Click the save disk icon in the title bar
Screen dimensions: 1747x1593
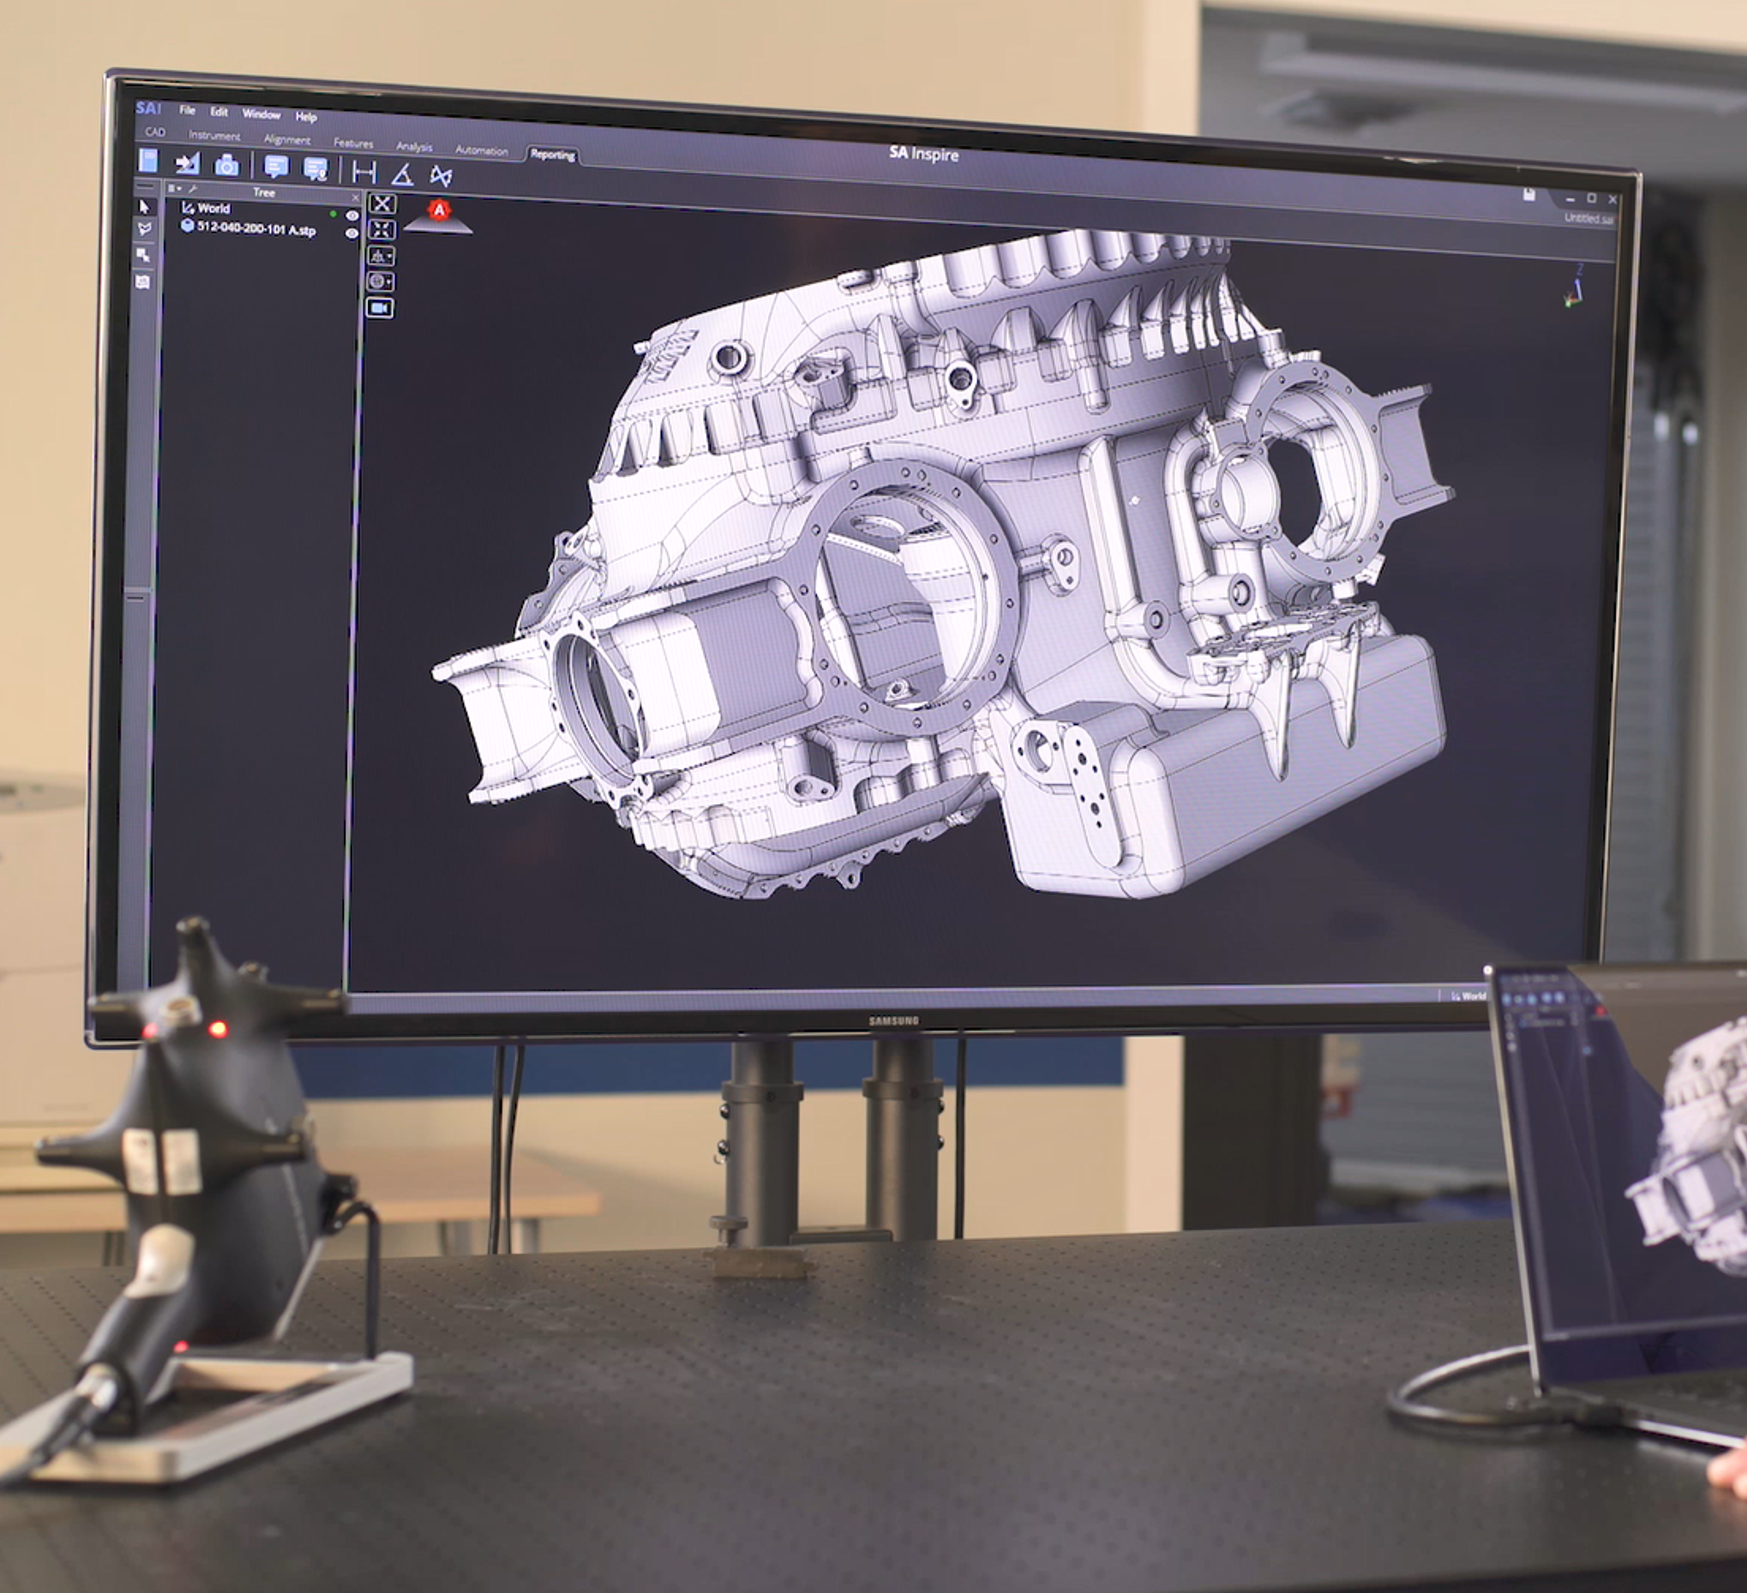pos(1528,194)
